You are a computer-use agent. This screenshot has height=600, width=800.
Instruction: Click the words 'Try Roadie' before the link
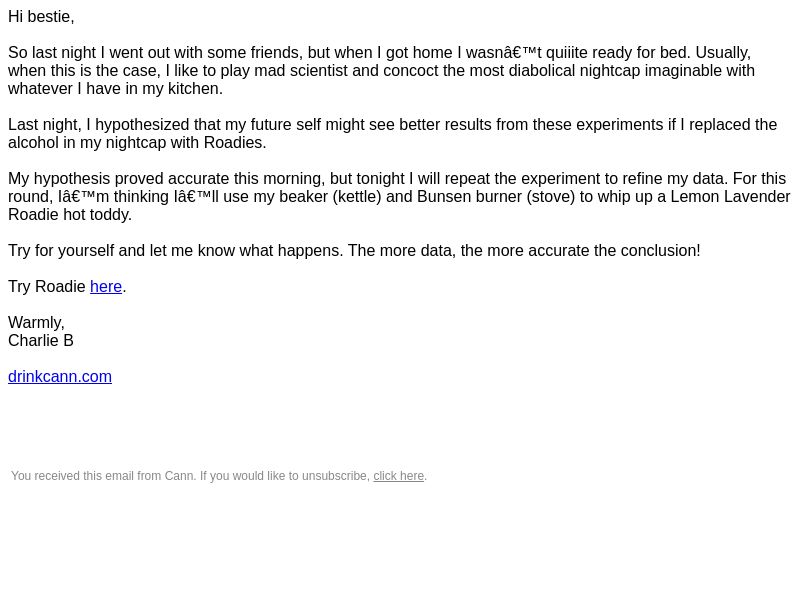[x=47, y=287]
